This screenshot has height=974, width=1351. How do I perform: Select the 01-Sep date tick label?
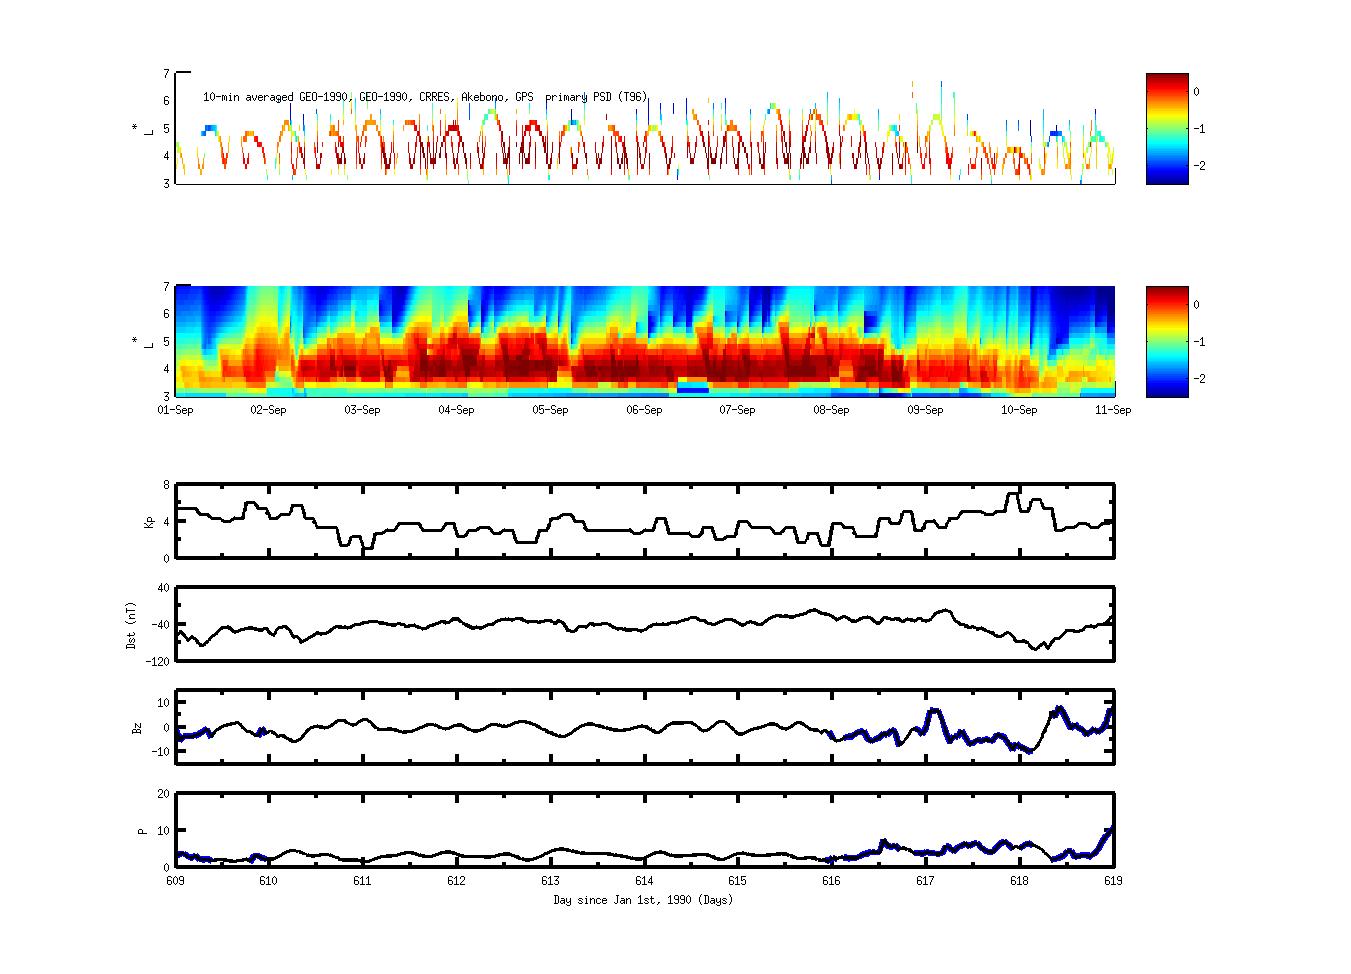(176, 409)
